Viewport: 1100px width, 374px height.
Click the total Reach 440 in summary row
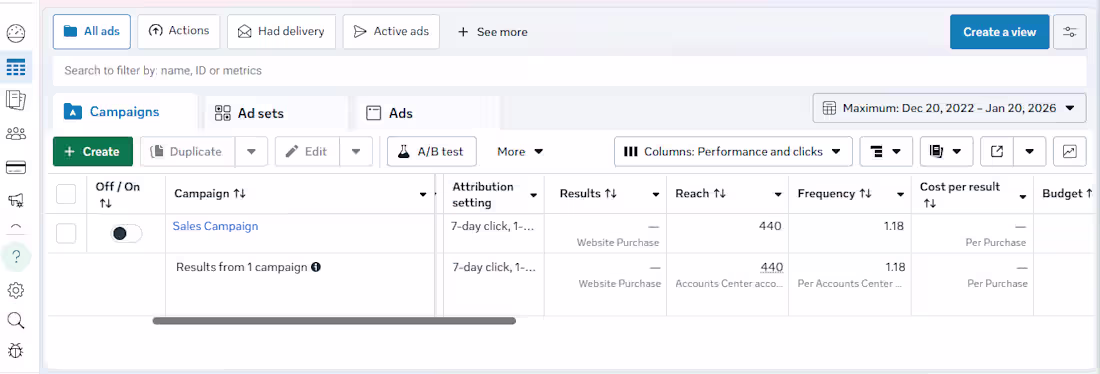click(x=772, y=267)
